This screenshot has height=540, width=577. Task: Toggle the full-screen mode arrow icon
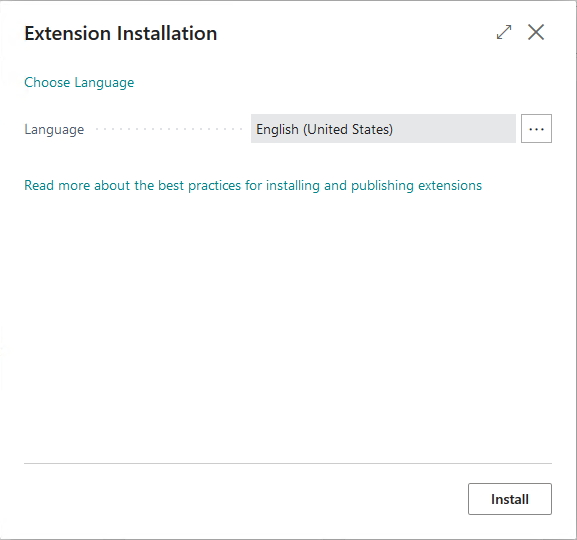(x=504, y=32)
